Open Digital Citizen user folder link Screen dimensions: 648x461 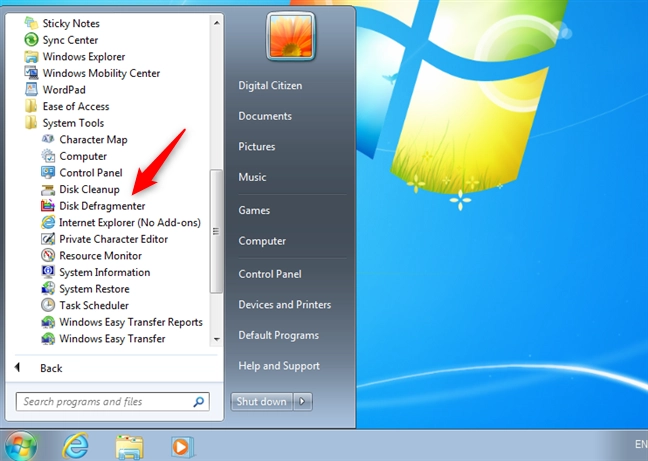point(270,86)
